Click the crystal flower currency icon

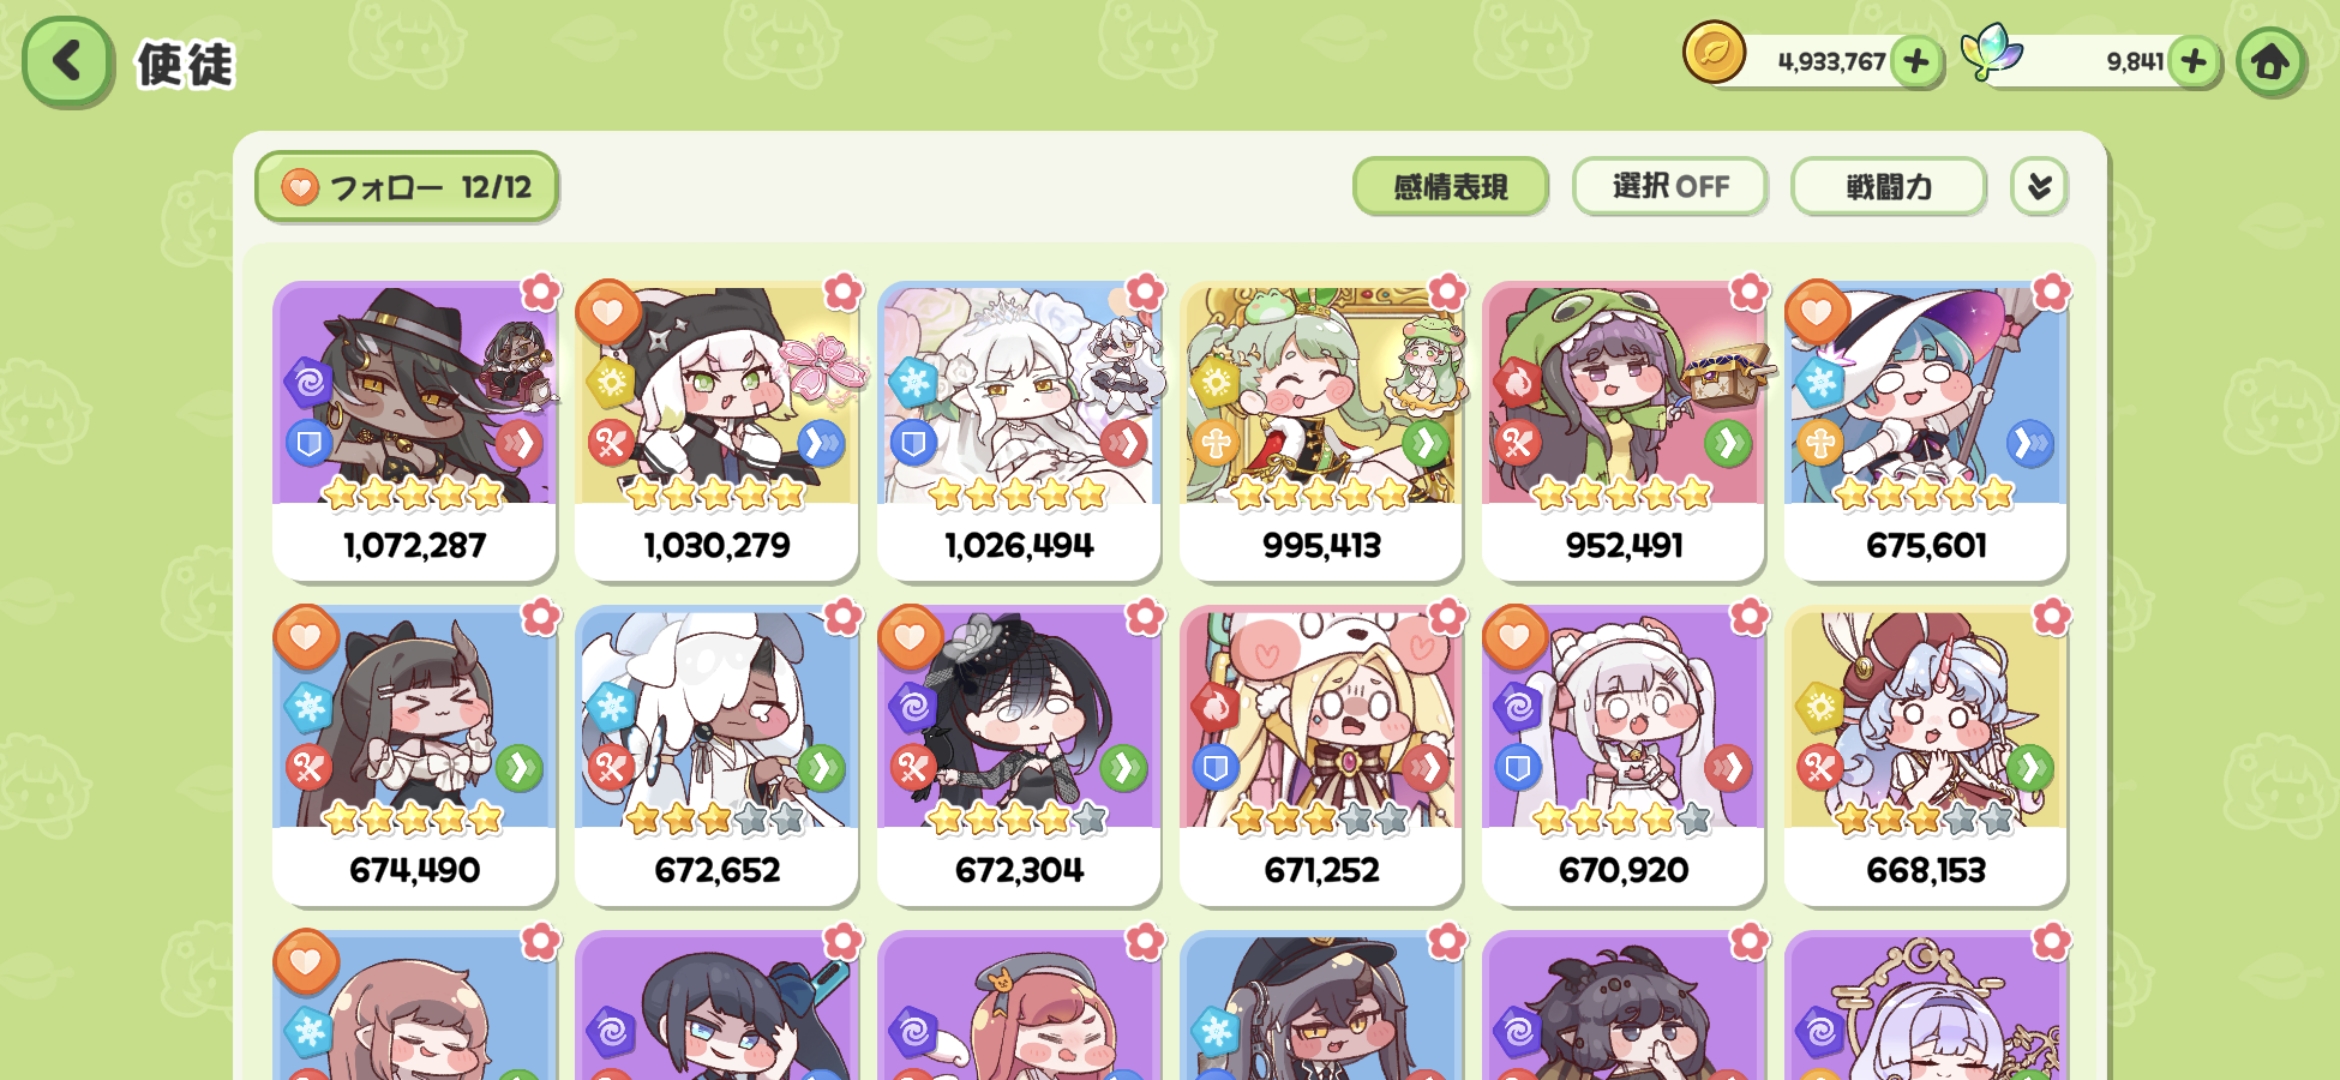1991,52
